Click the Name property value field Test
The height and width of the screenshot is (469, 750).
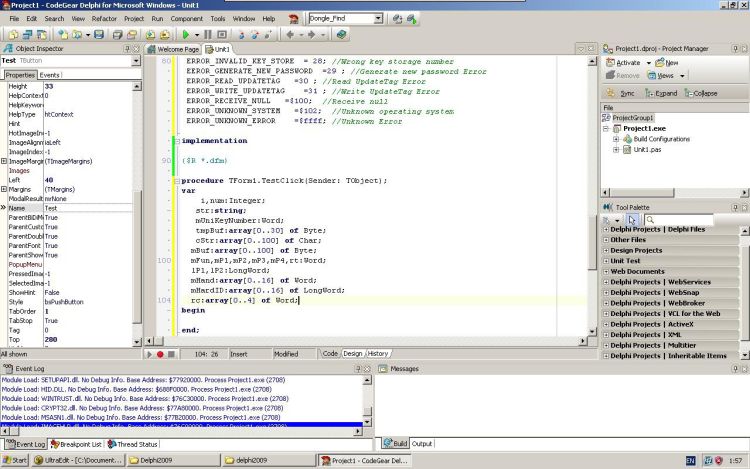pyautogui.click(x=88, y=208)
